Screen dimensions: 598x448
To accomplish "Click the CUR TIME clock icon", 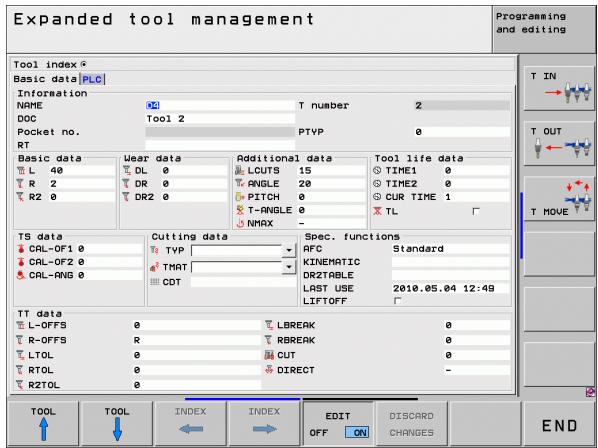I will 377,197.
